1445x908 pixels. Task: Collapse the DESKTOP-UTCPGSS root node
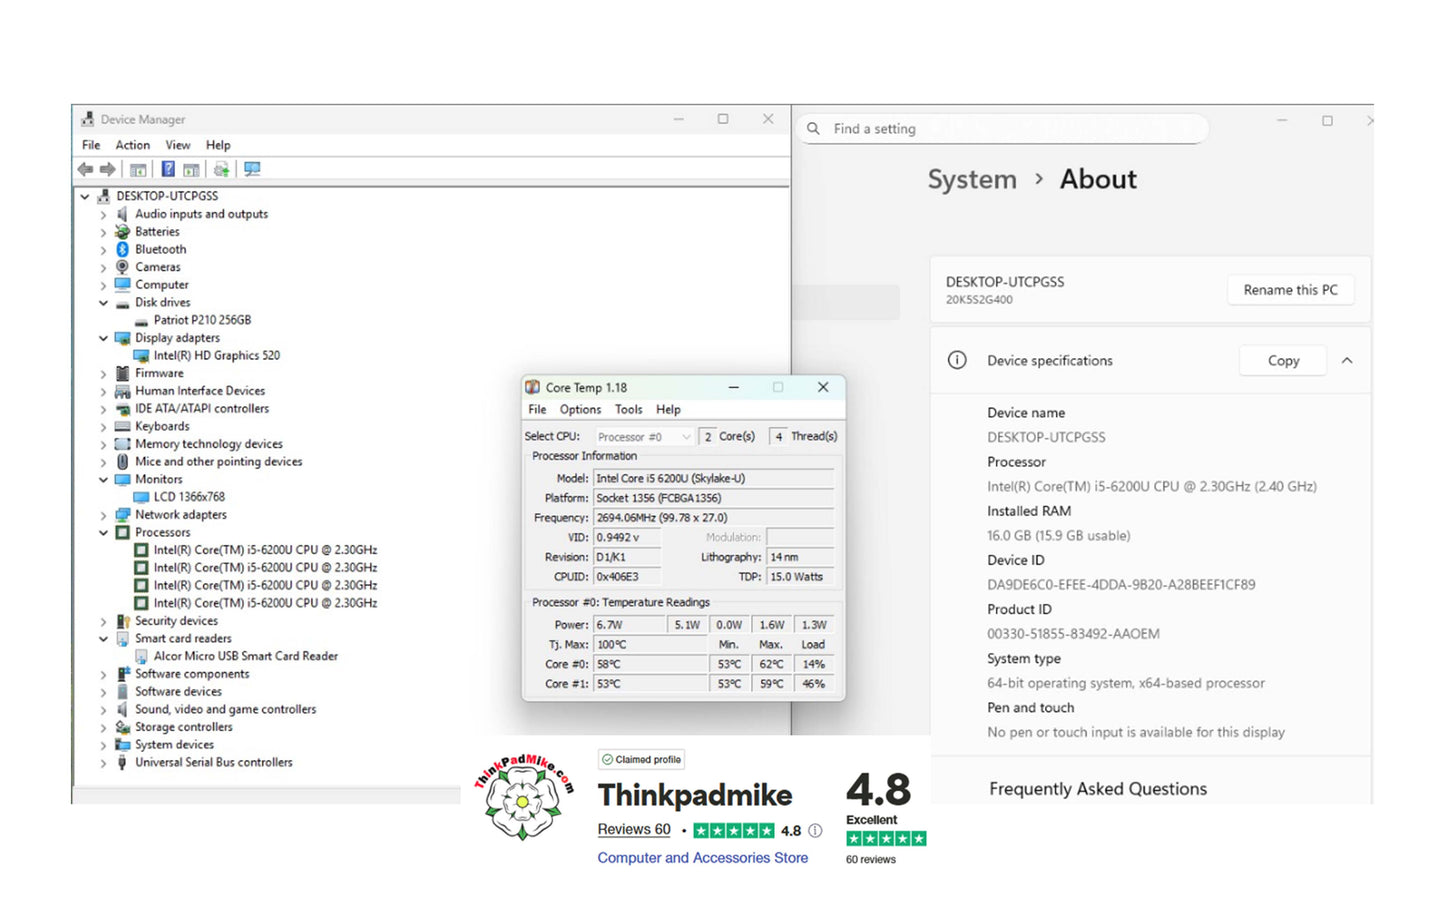tap(85, 196)
